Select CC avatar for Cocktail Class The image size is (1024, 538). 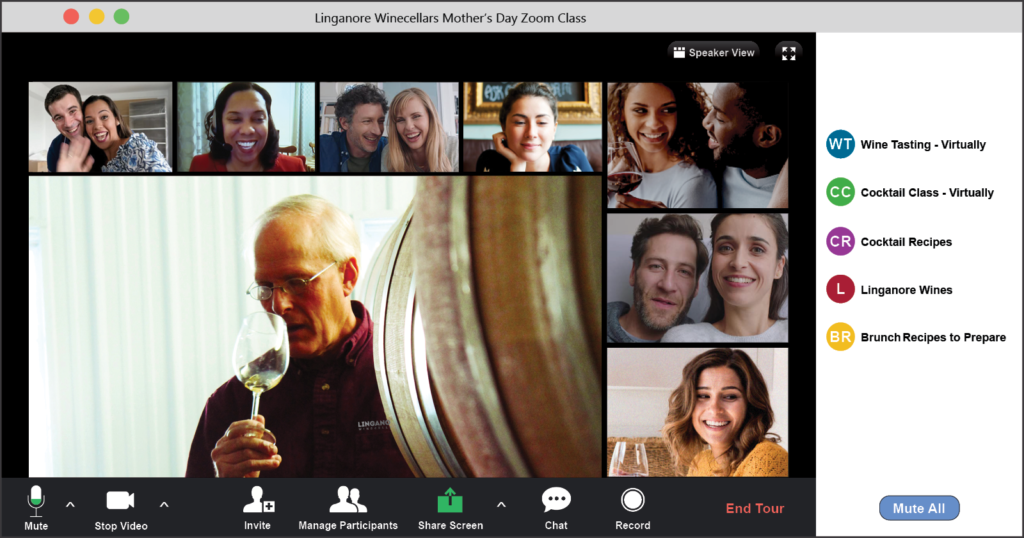click(840, 192)
